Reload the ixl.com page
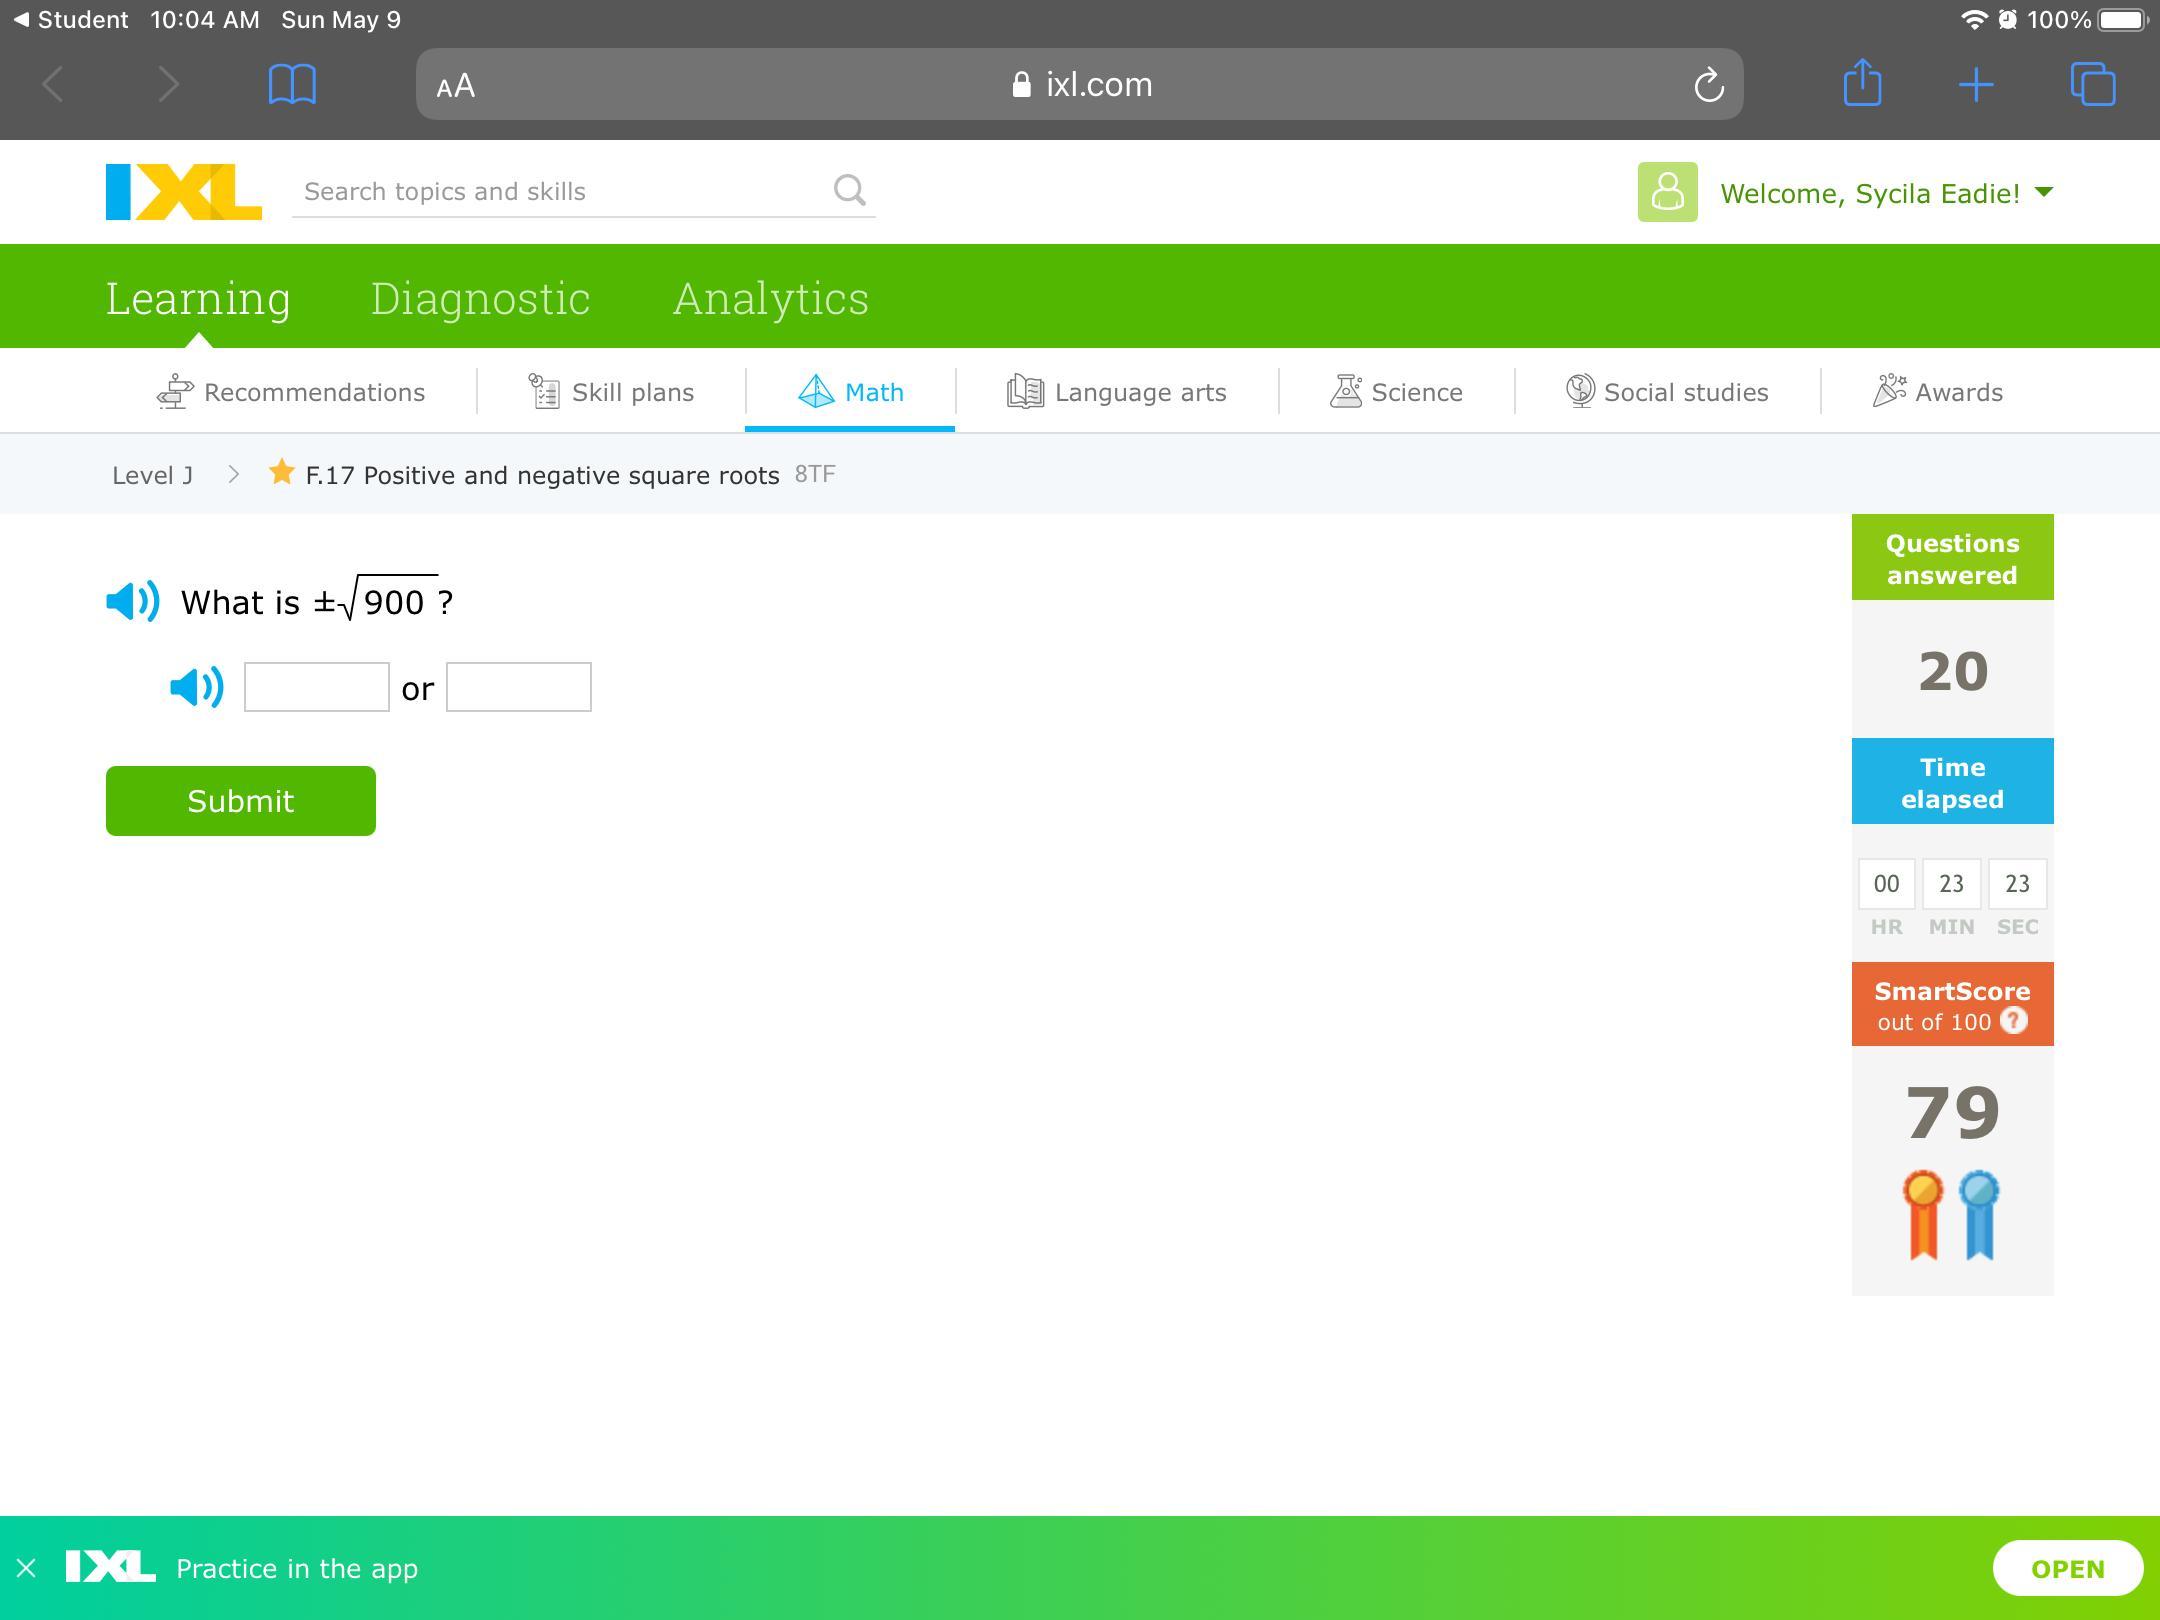Screen dimensions: 2160x1620 [1708, 85]
